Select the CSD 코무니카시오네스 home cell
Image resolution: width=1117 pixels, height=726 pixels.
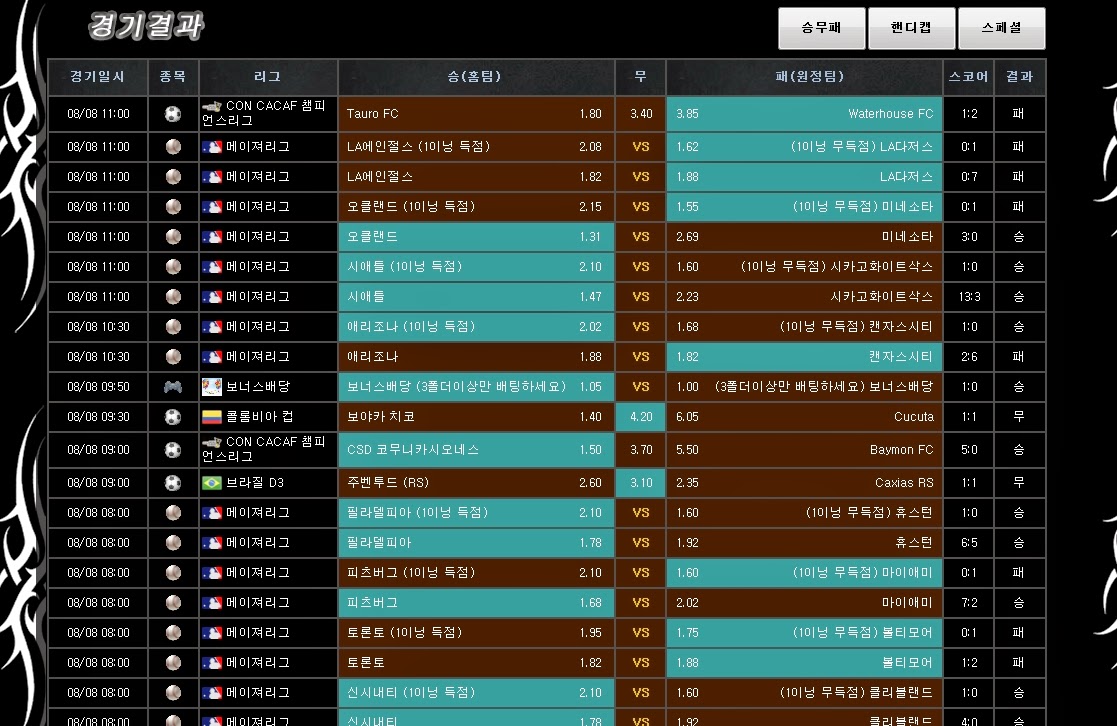pos(476,450)
